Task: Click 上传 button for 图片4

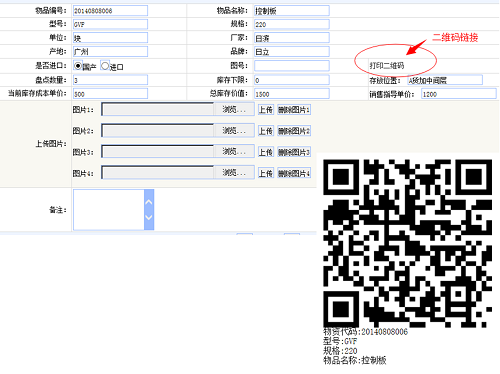Action: [x=266, y=173]
